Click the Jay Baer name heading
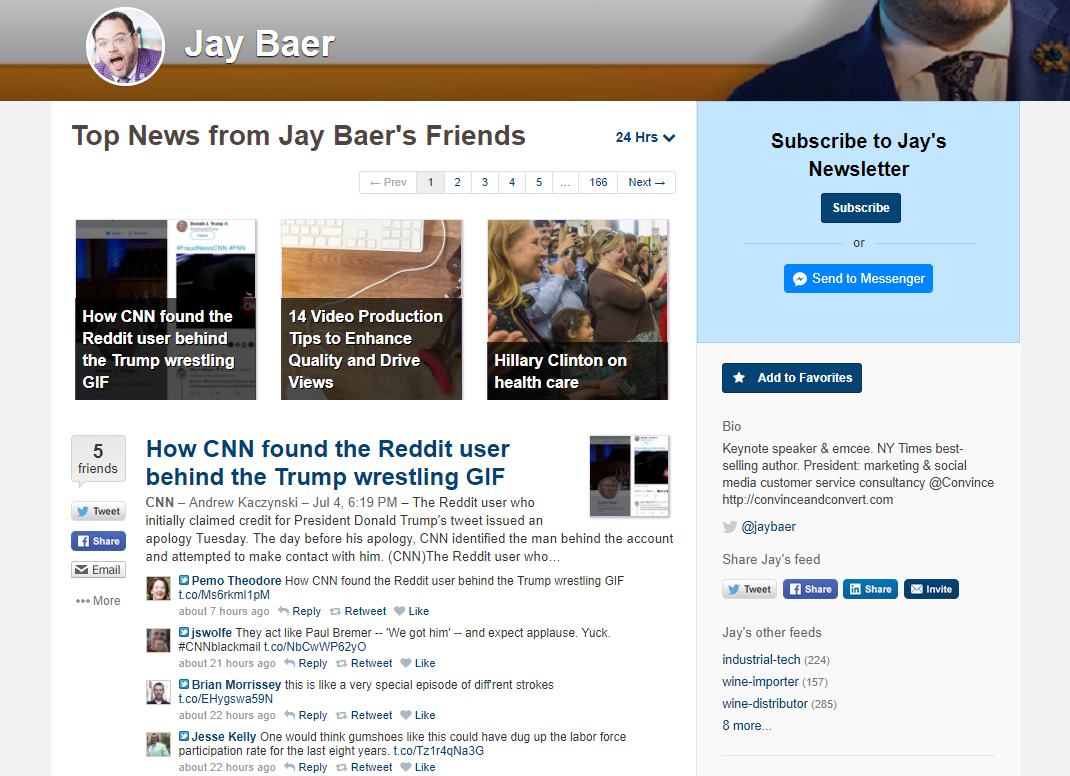 click(x=259, y=44)
